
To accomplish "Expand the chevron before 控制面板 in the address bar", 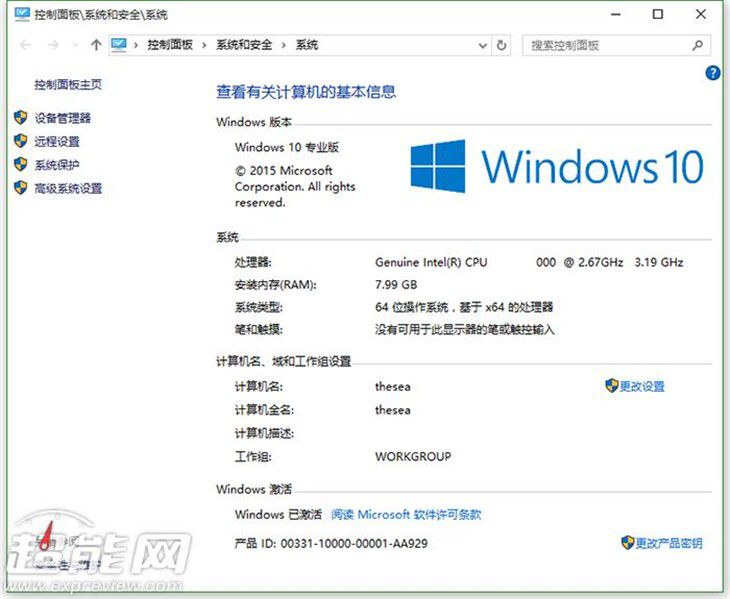I will coord(135,45).
